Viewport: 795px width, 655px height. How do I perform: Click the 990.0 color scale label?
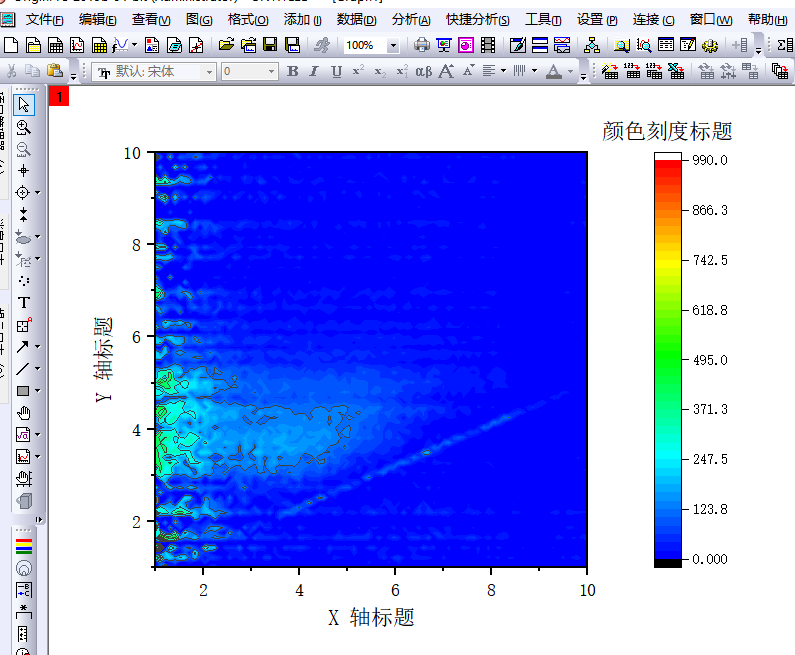point(710,160)
